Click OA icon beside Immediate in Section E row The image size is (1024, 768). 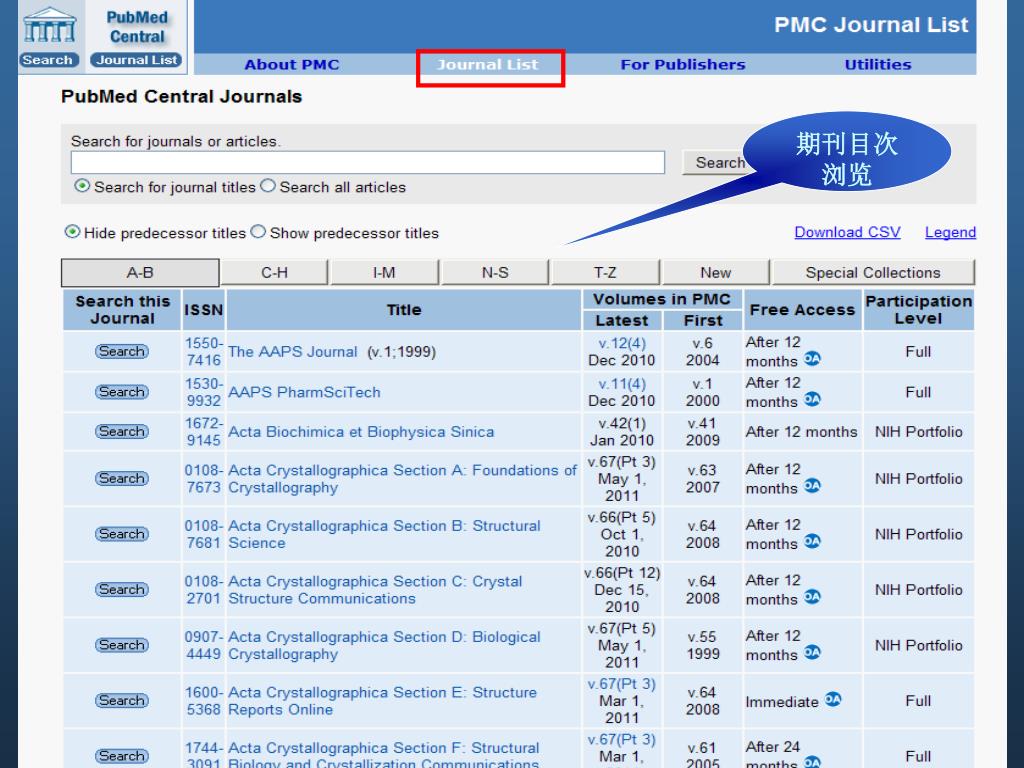pos(833,699)
